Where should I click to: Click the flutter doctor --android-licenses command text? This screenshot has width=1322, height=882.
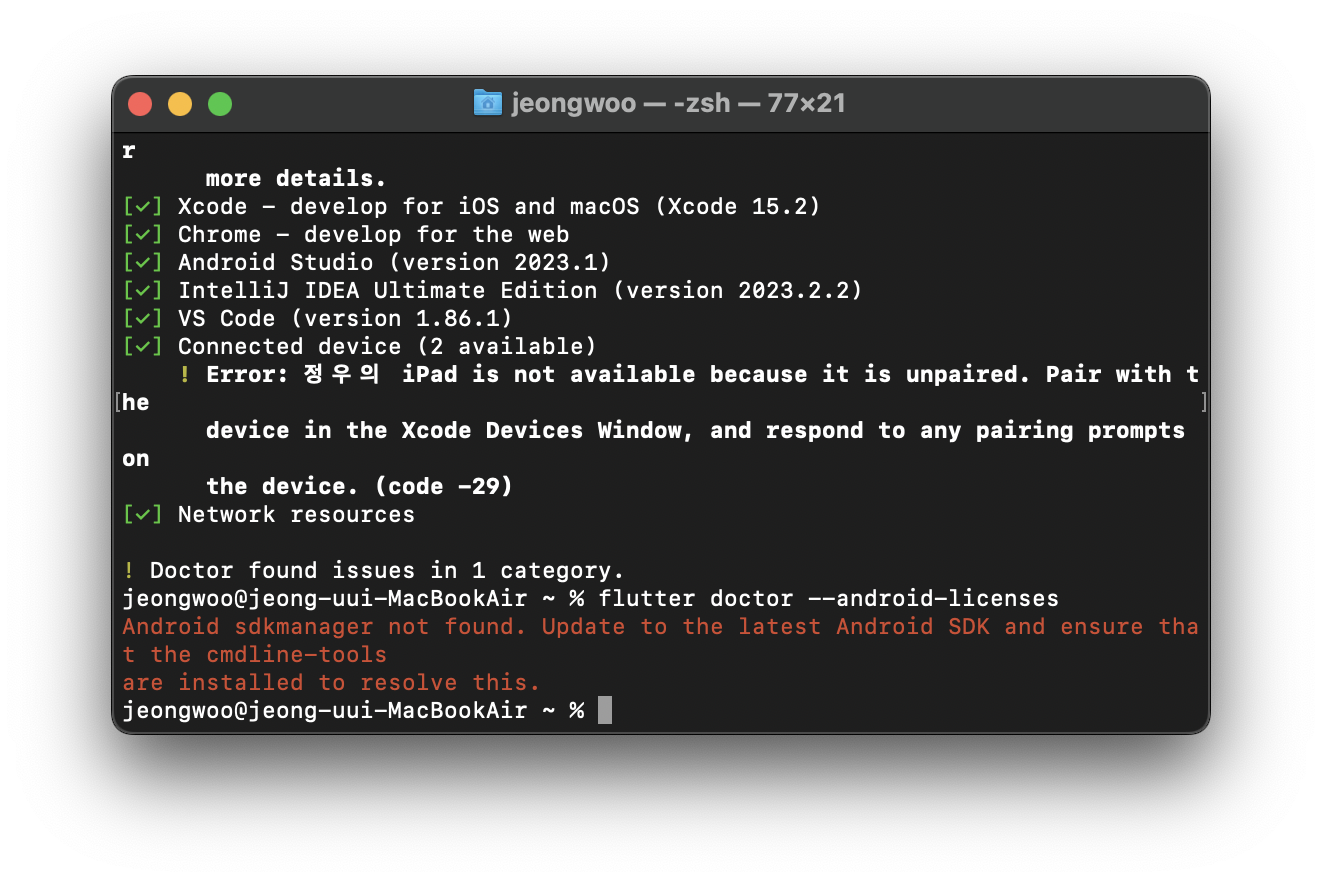(x=829, y=599)
